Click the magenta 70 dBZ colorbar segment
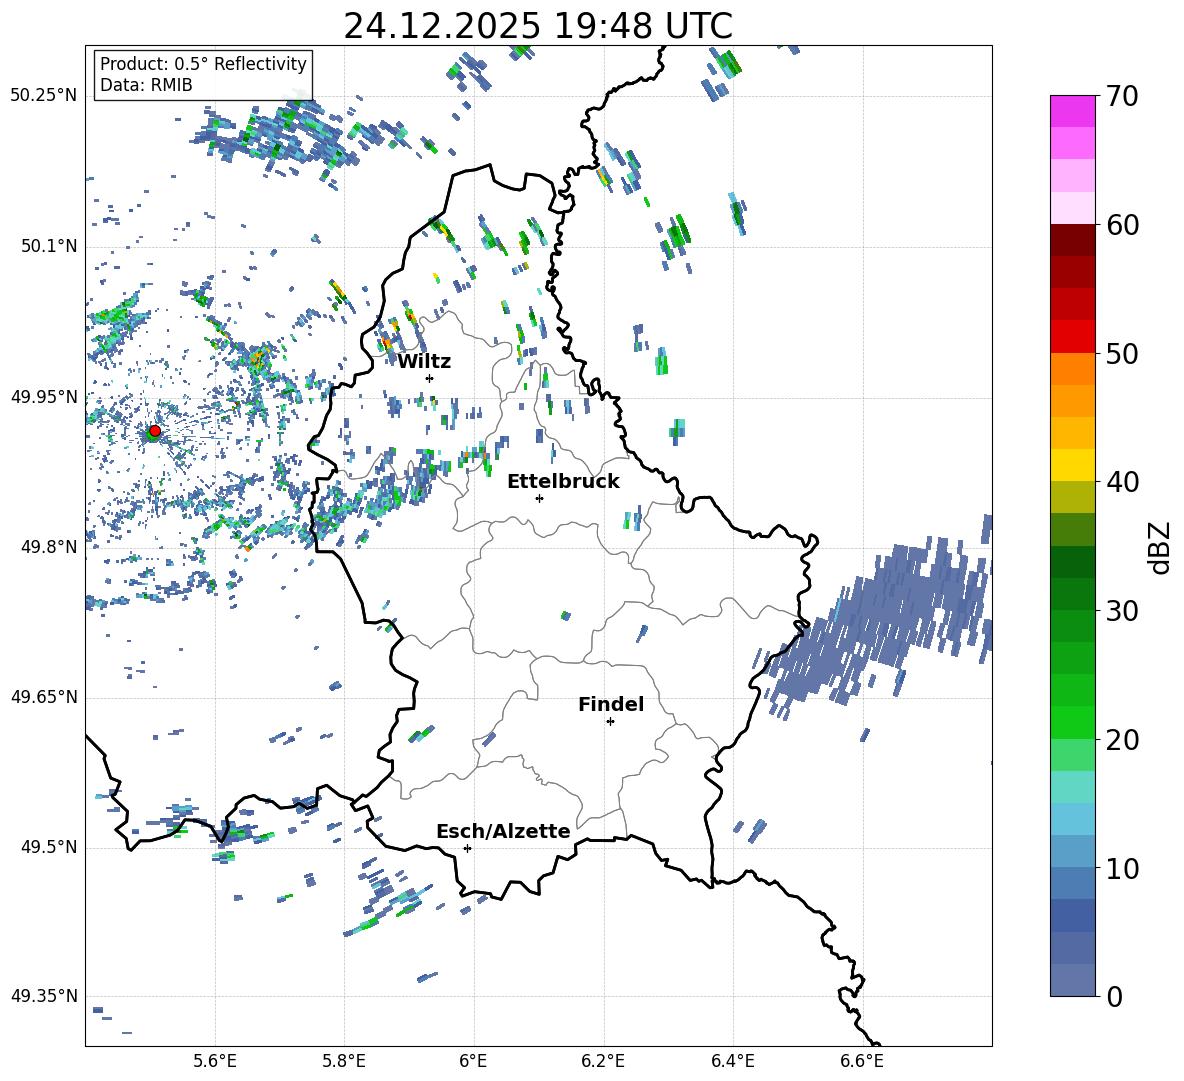Viewport: 1184px width, 1081px height. 1072,111
